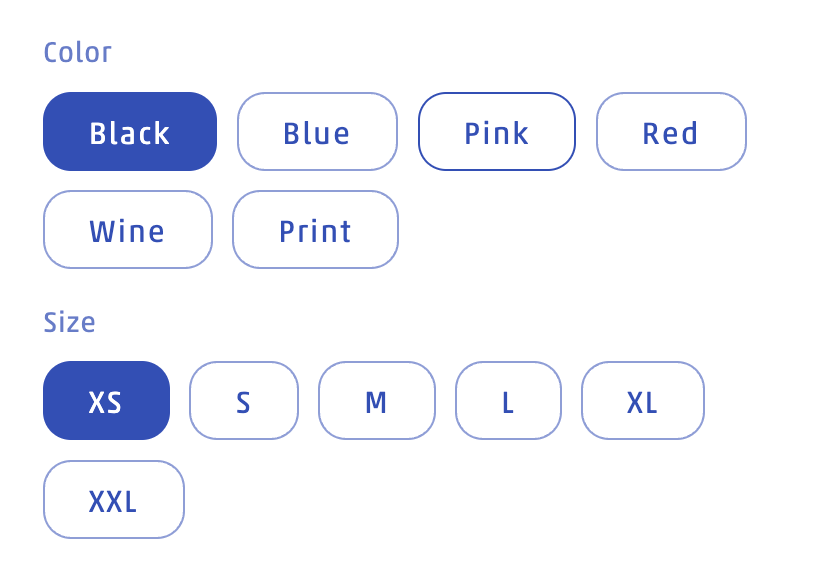The height and width of the screenshot is (566, 824).
Task: Select Red as the color
Action: (x=671, y=132)
